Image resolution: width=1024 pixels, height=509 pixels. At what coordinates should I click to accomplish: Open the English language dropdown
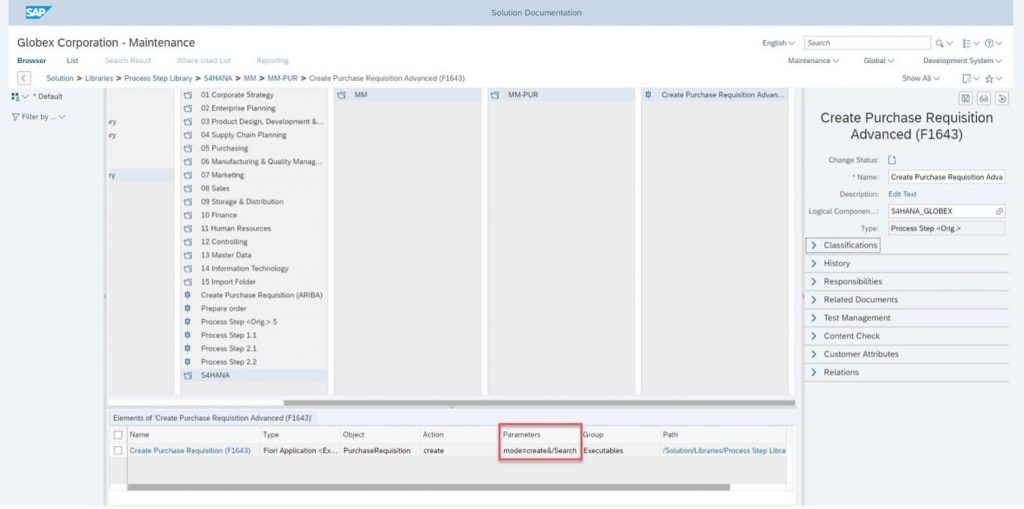[778, 43]
